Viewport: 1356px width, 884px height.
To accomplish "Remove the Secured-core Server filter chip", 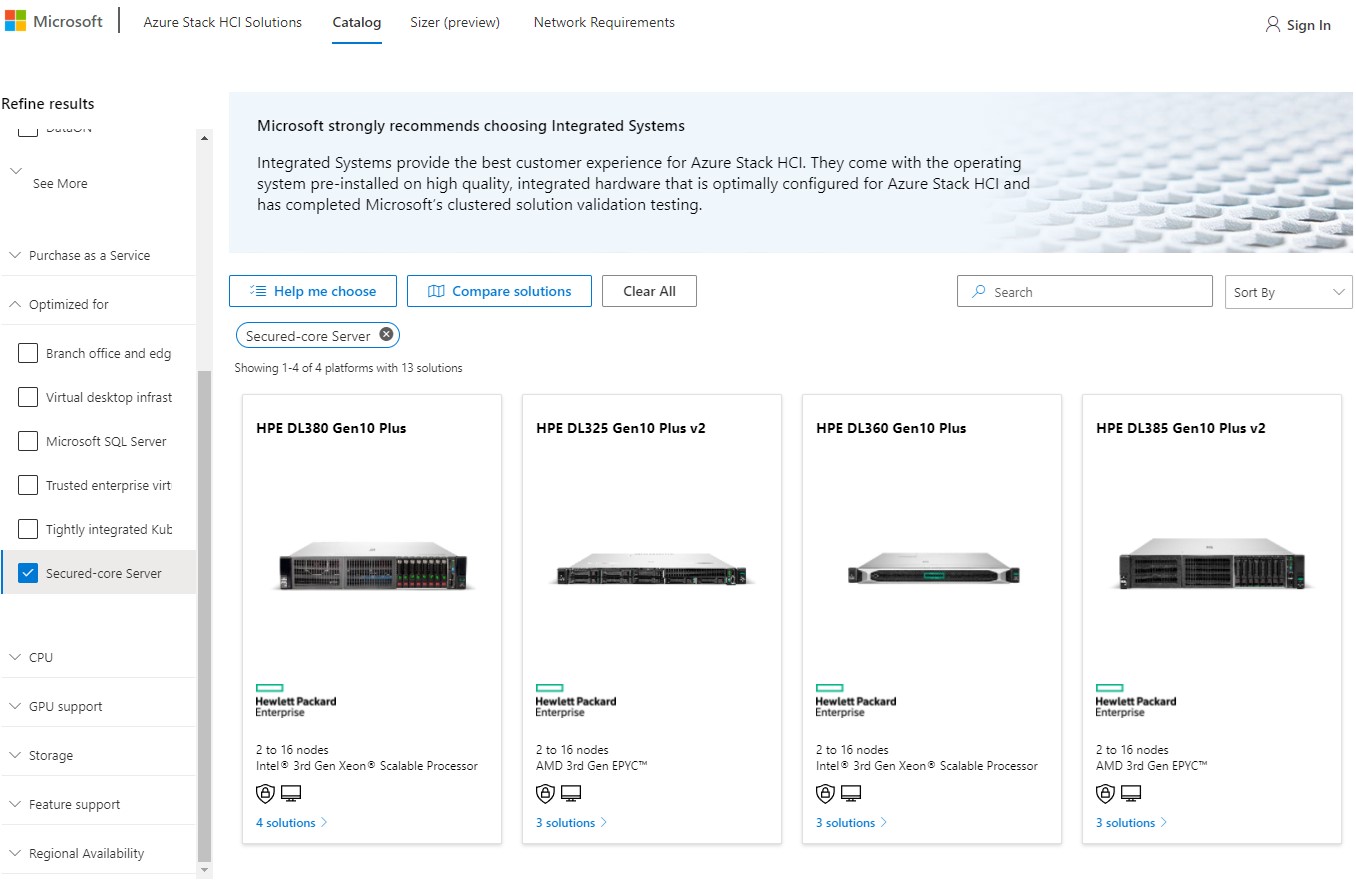I will point(387,334).
